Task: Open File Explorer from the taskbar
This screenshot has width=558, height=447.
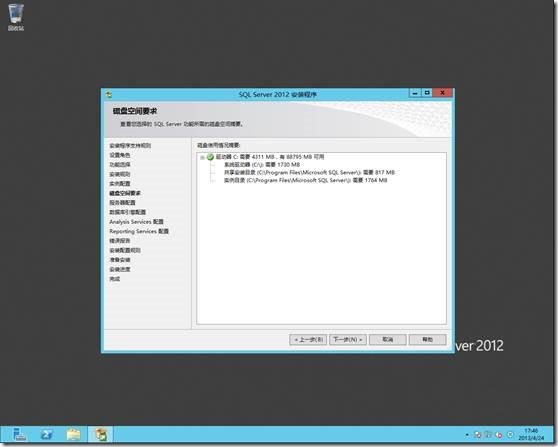Action: pyautogui.click(x=74, y=435)
